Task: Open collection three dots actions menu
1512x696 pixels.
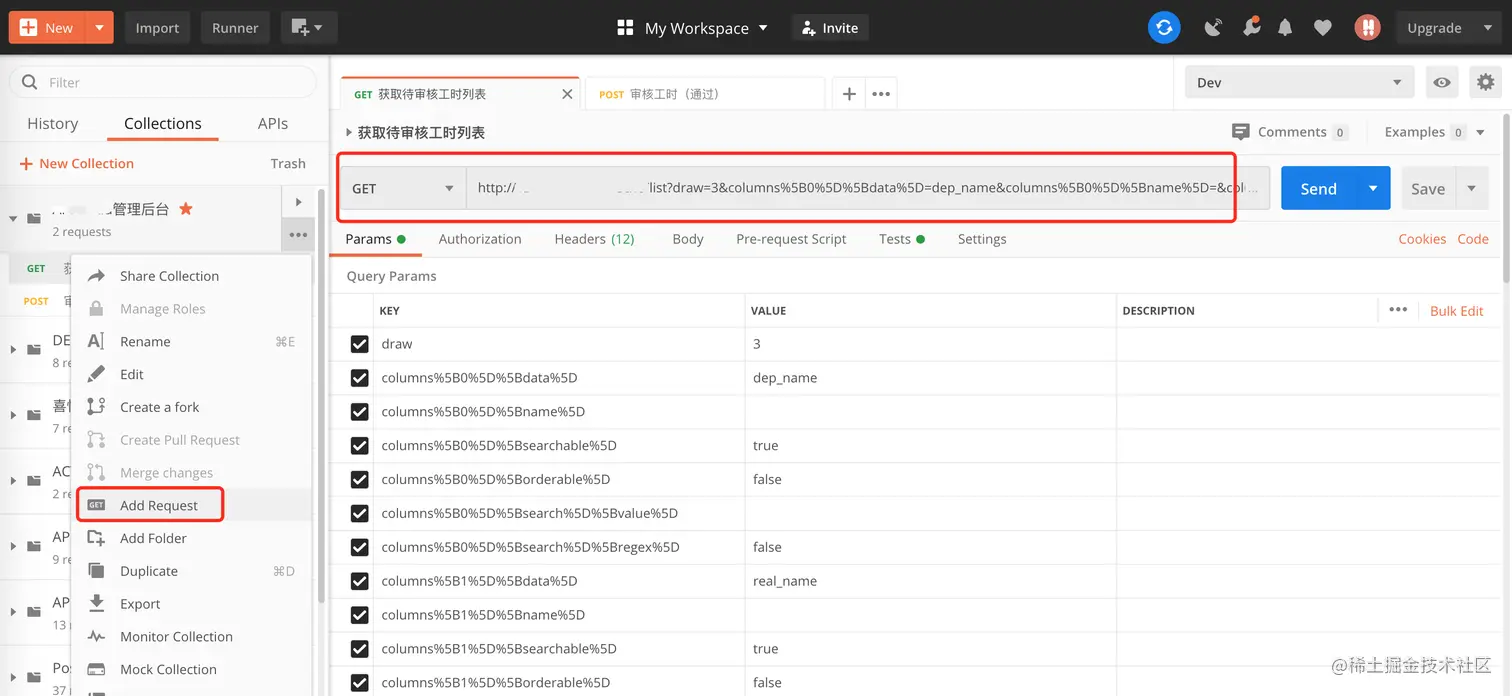Action: coord(298,236)
